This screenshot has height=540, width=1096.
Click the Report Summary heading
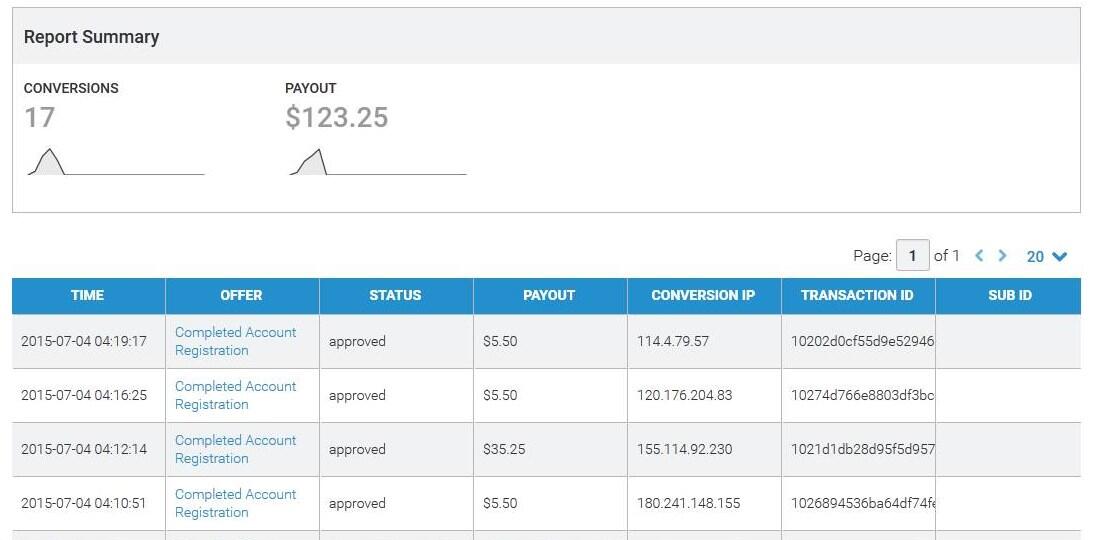coord(92,37)
